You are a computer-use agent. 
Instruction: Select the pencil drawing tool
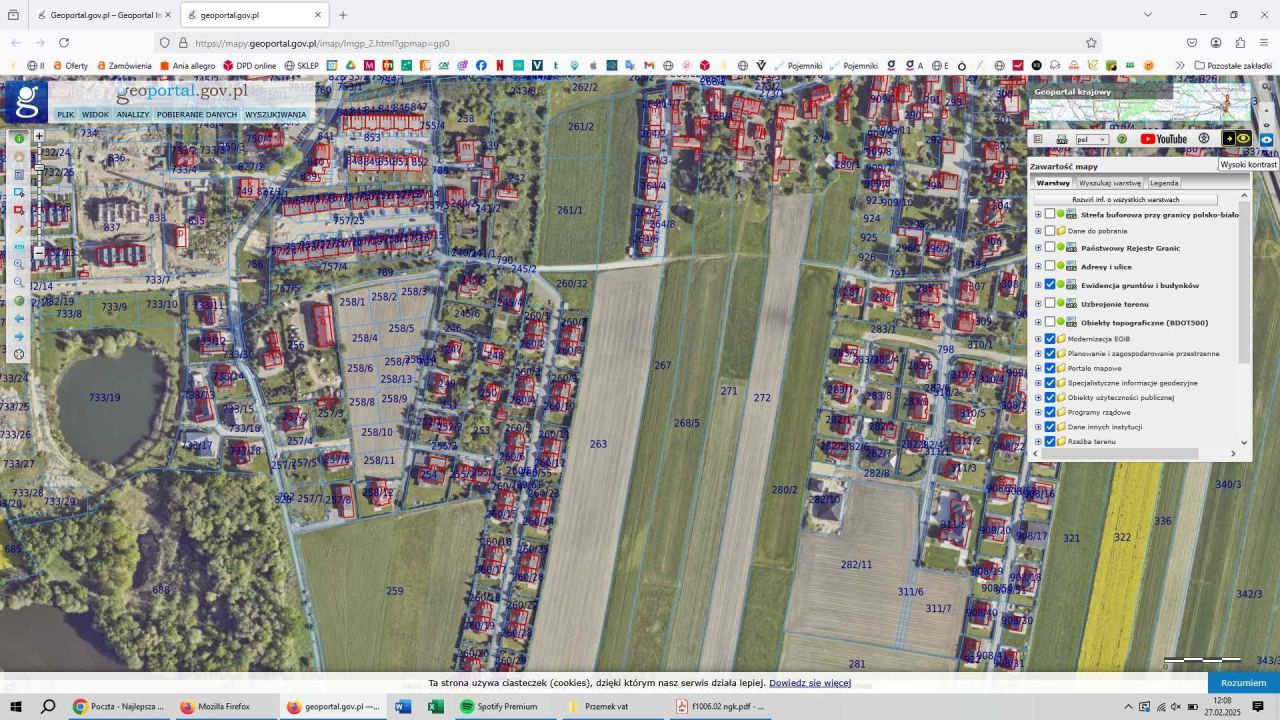pyautogui.click(x=19, y=229)
